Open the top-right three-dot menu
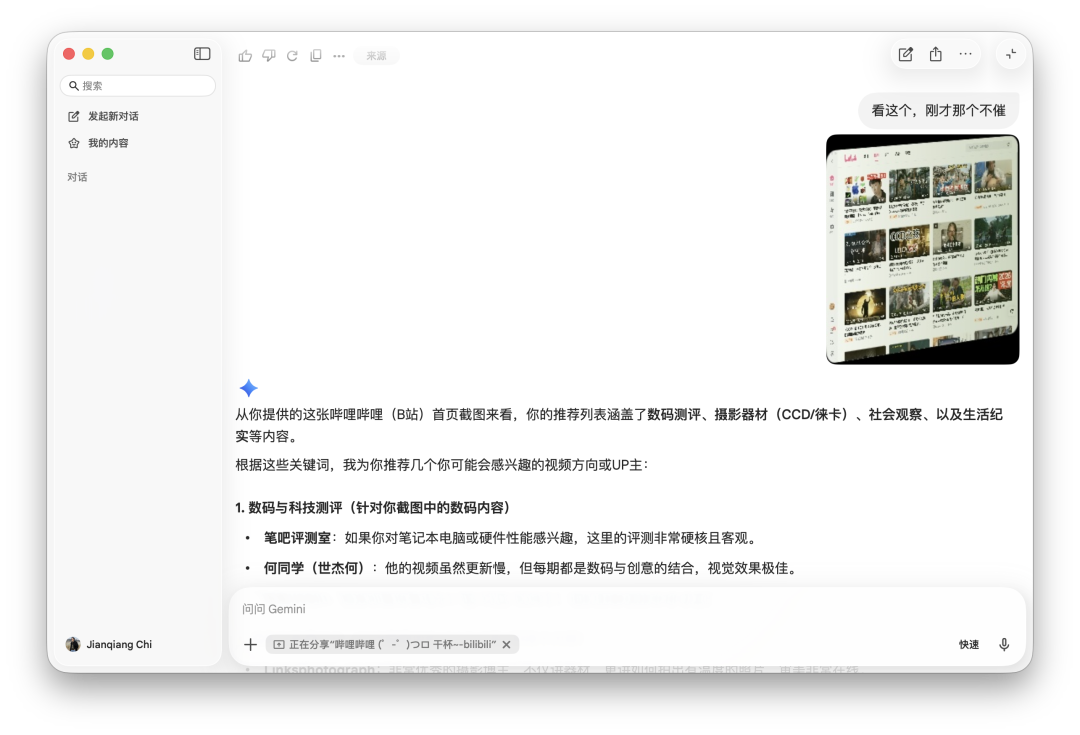Image resolution: width=1080 pixels, height=735 pixels. point(966,54)
